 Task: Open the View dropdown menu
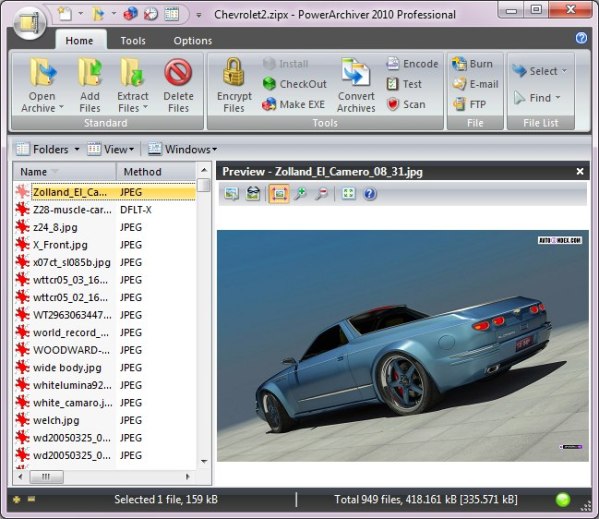coord(111,149)
